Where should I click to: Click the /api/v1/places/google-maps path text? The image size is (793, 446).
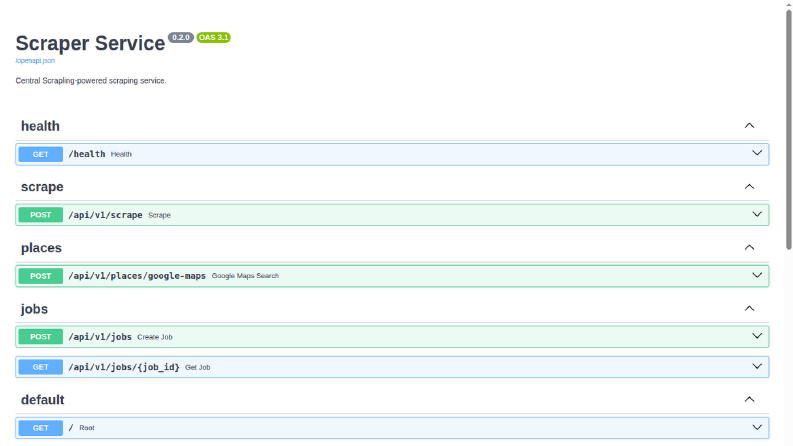(137, 276)
